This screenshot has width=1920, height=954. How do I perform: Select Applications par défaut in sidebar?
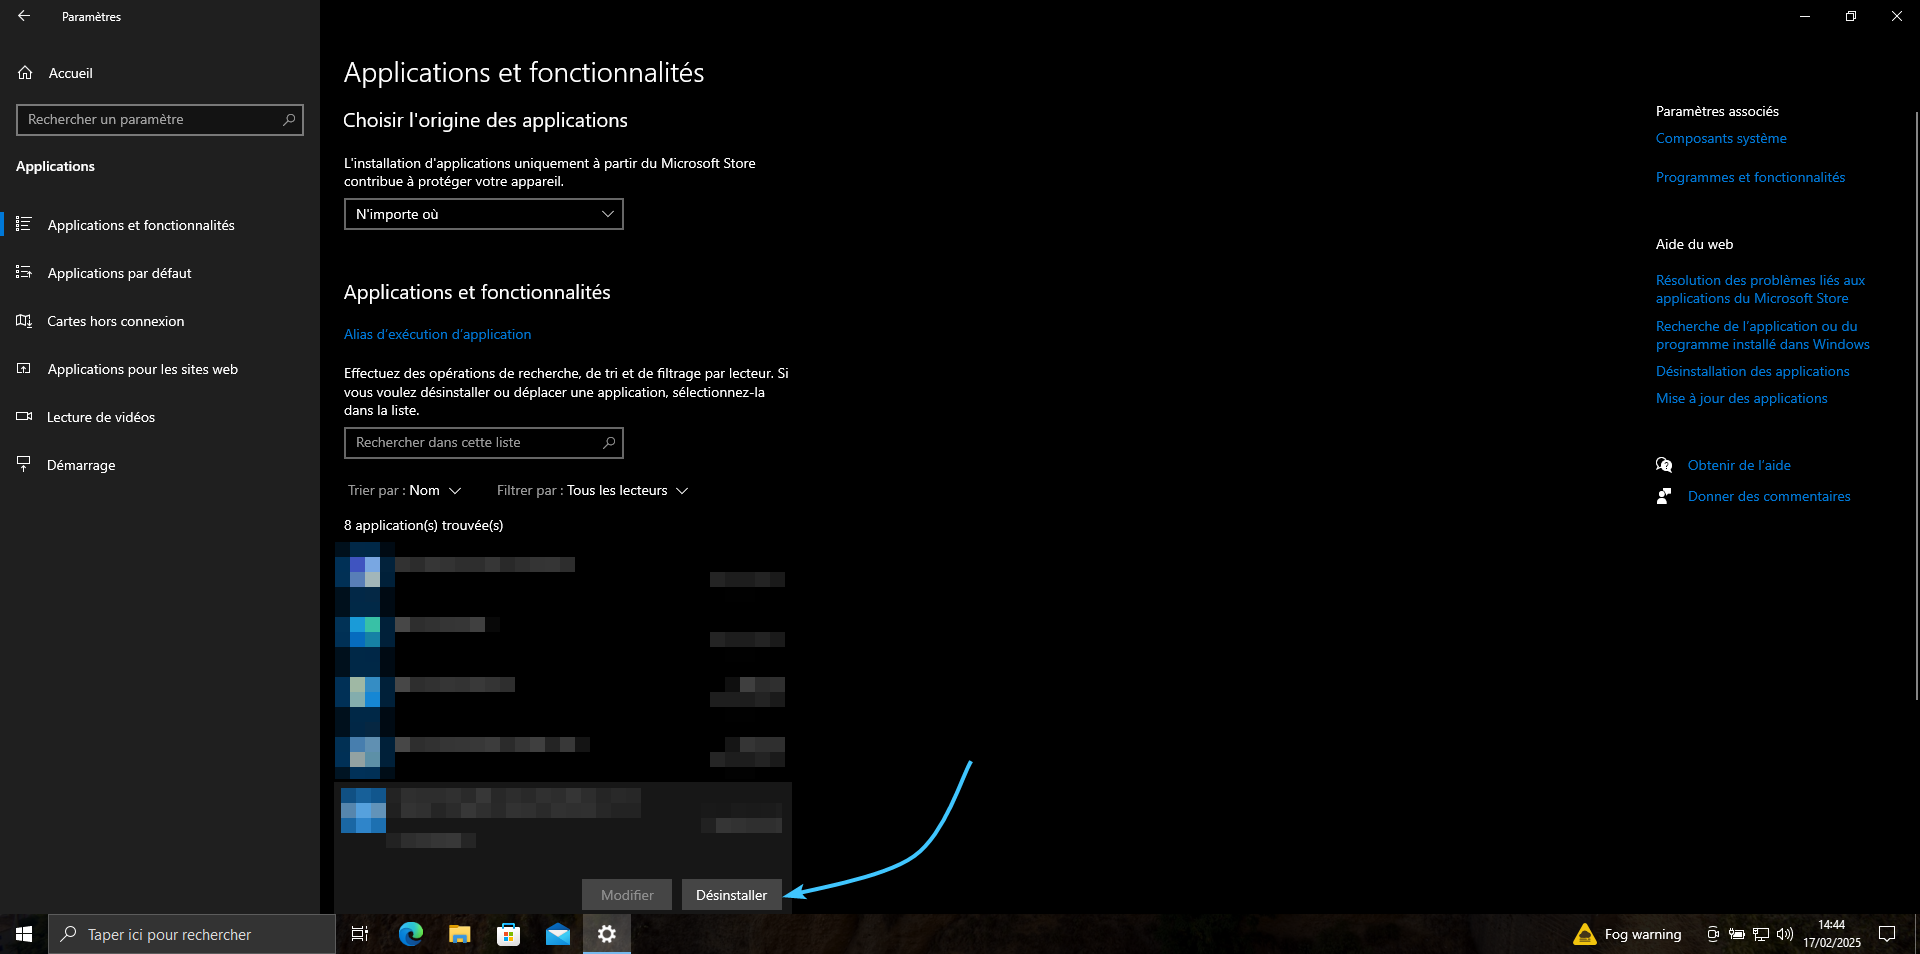click(x=119, y=273)
